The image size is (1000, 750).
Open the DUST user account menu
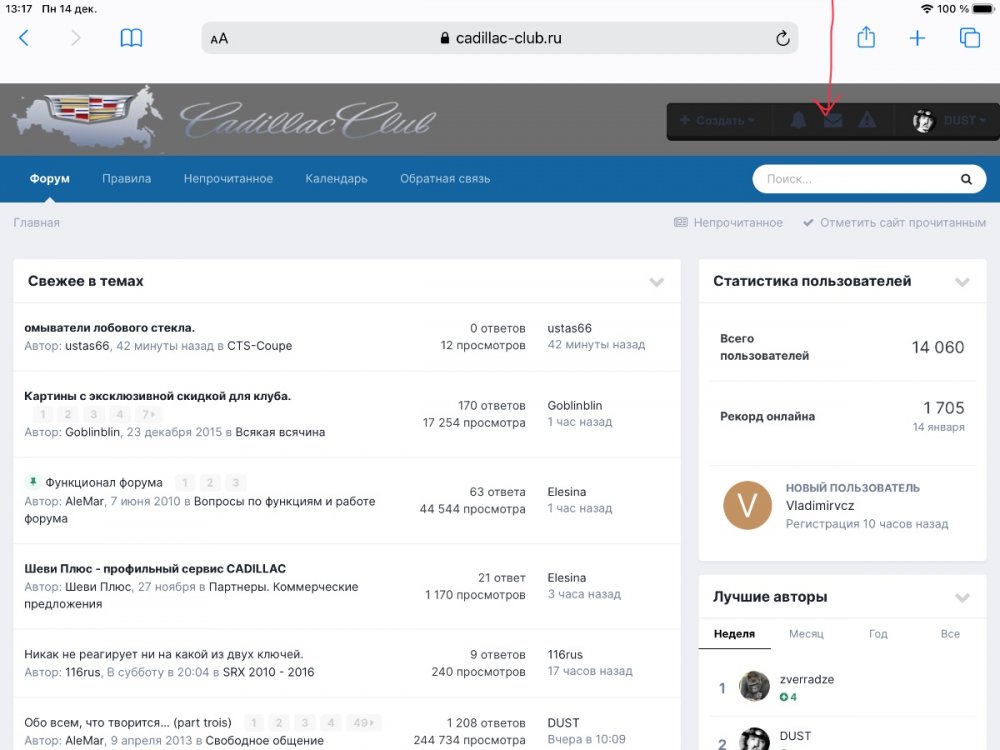pos(949,121)
